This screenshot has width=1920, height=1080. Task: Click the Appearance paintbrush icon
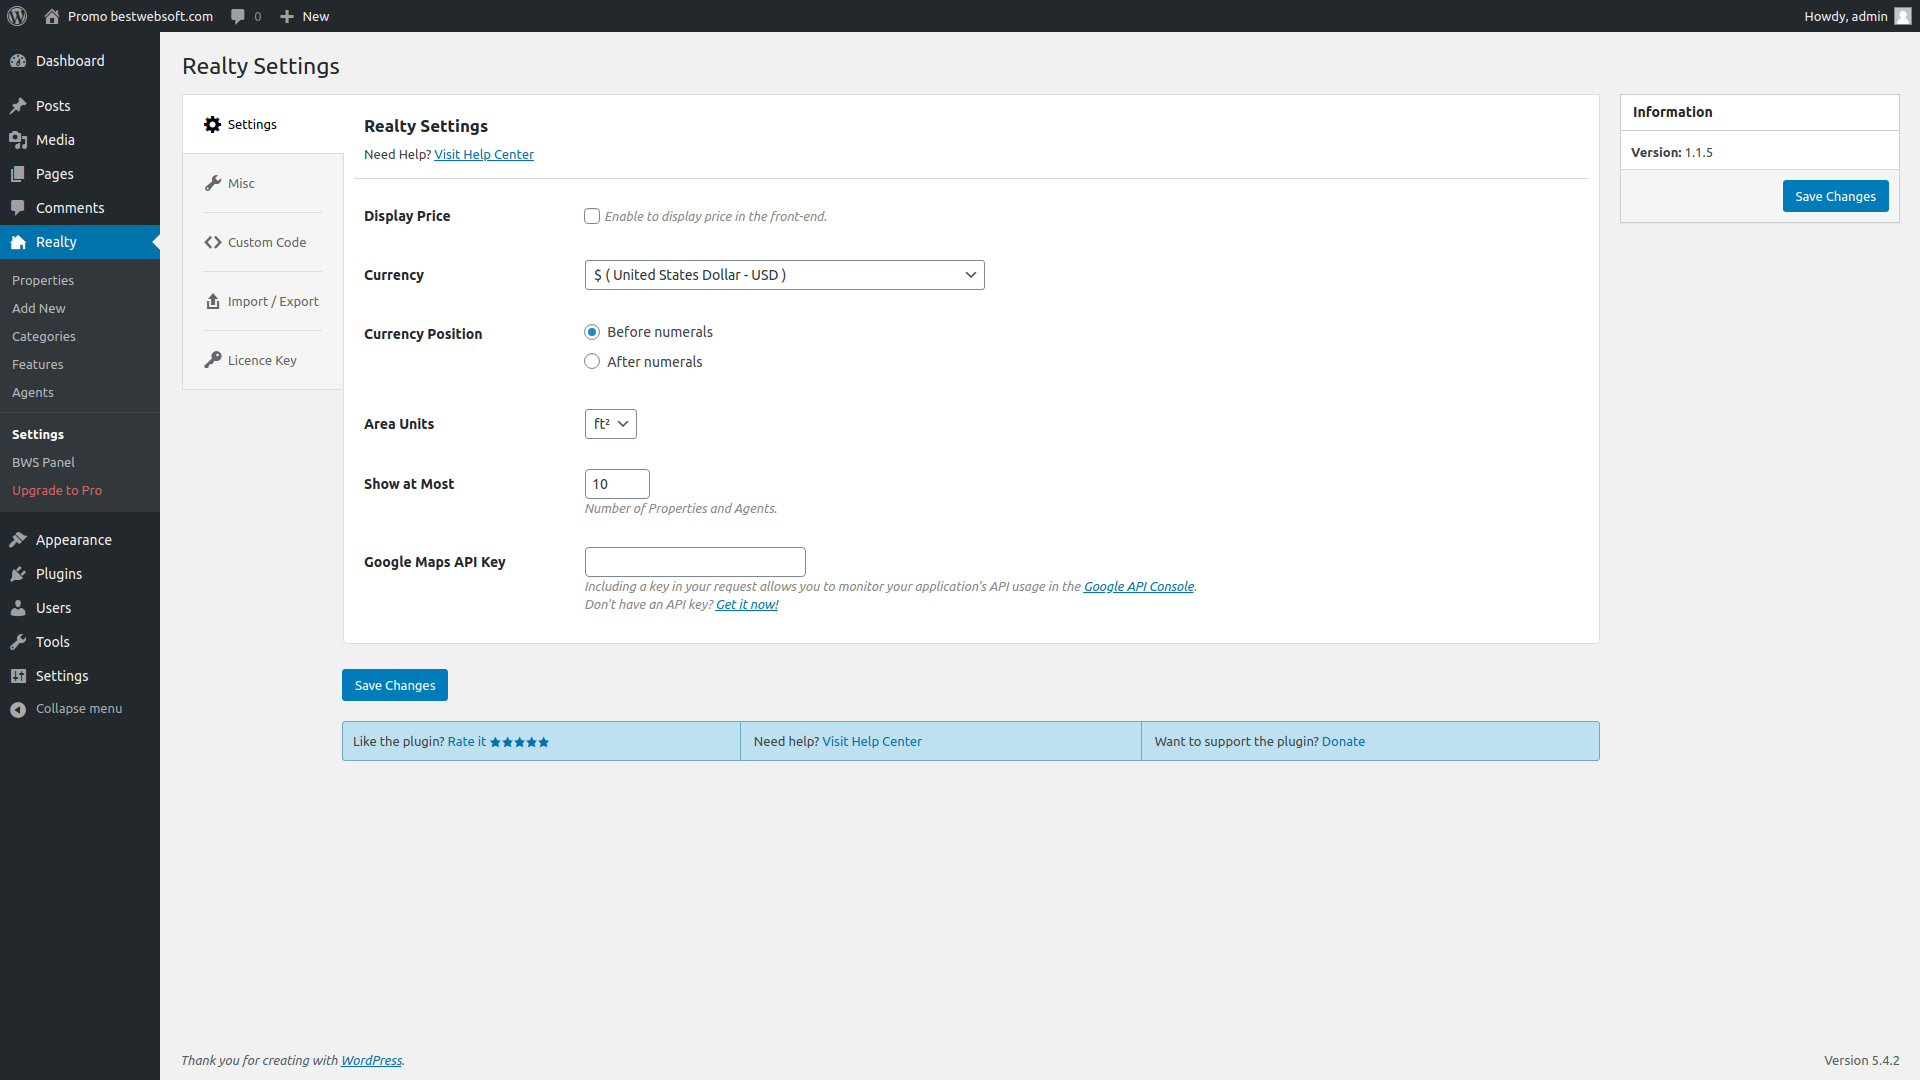[18, 540]
